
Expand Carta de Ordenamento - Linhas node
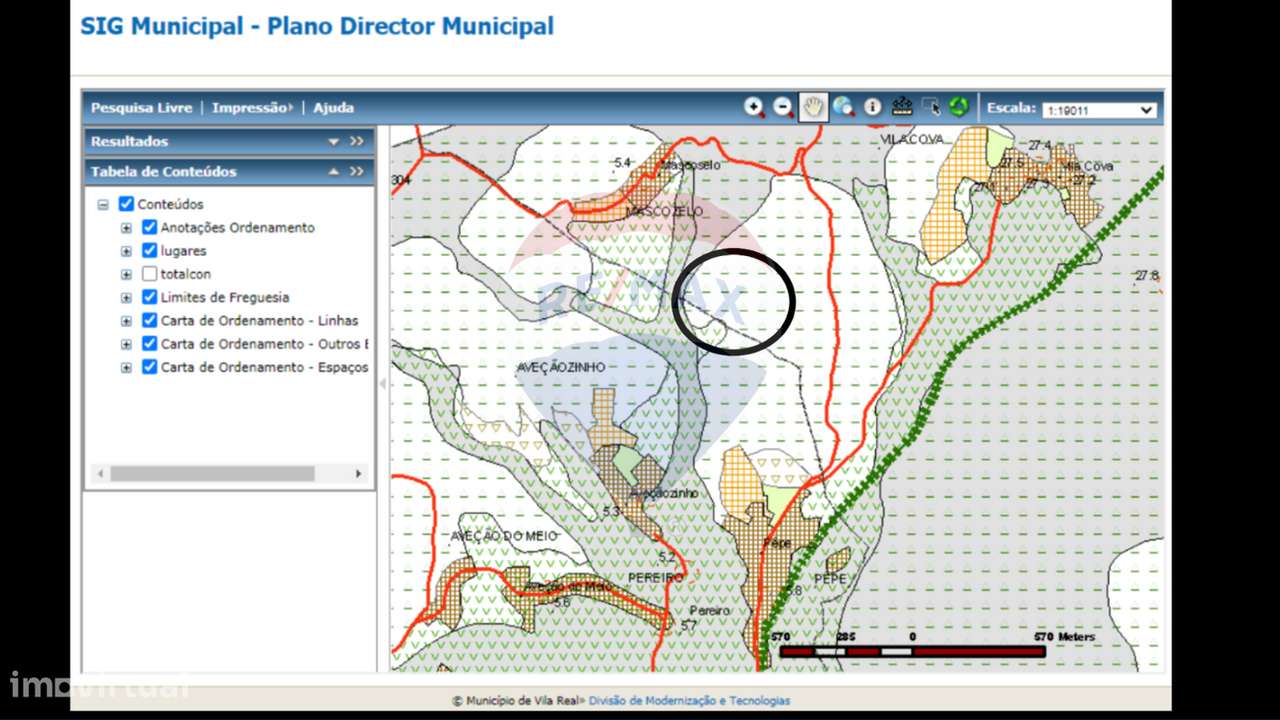coord(126,321)
